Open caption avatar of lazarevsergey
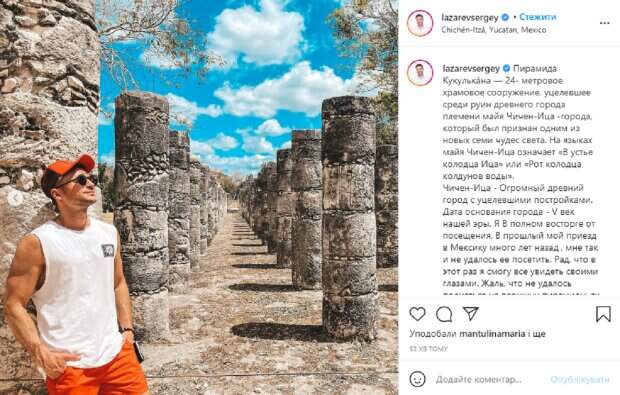620x395 pixels. [x=420, y=73]
